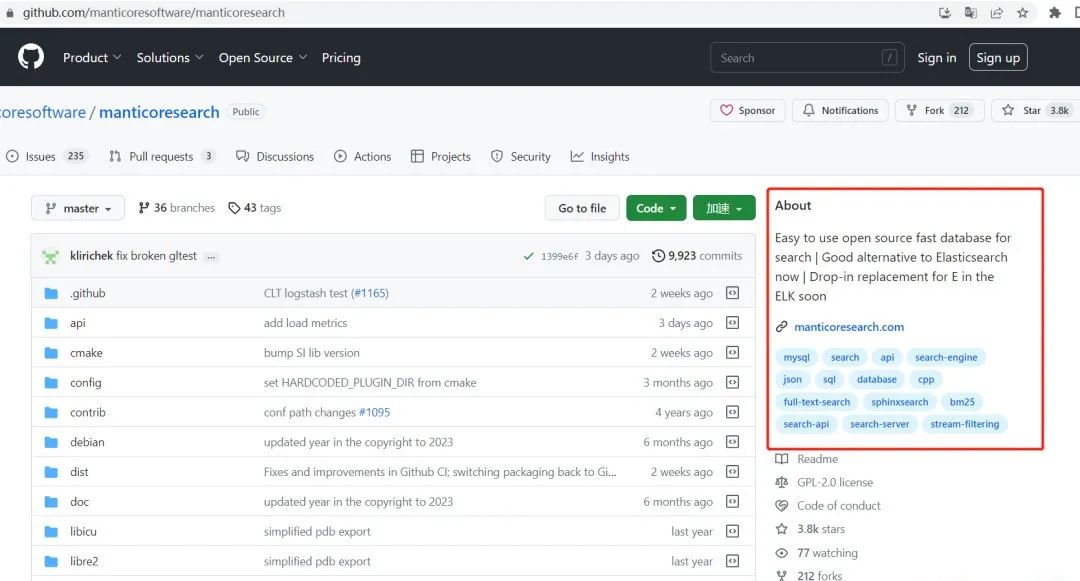Click the Sign up button
The width and height of the screenshot is (1080, 581).
click(x=998, y=58)
